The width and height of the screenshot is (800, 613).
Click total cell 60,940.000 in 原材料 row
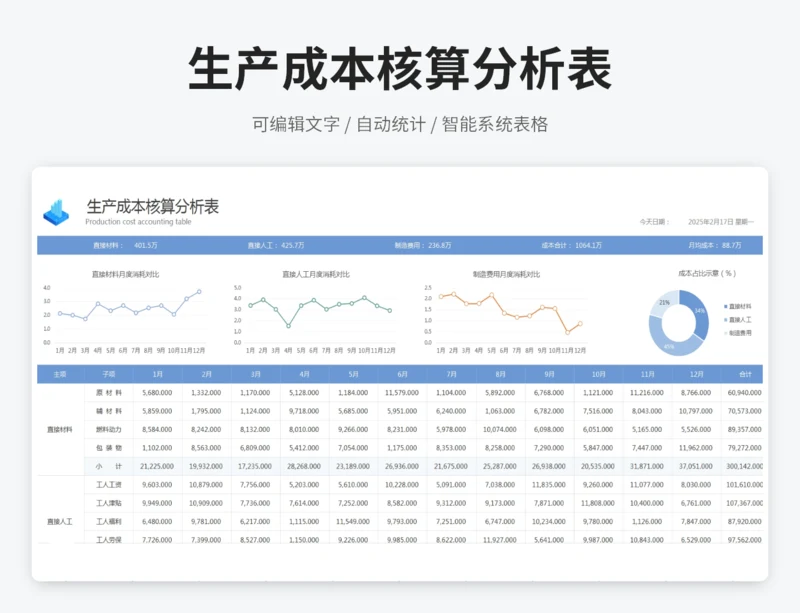744,393
